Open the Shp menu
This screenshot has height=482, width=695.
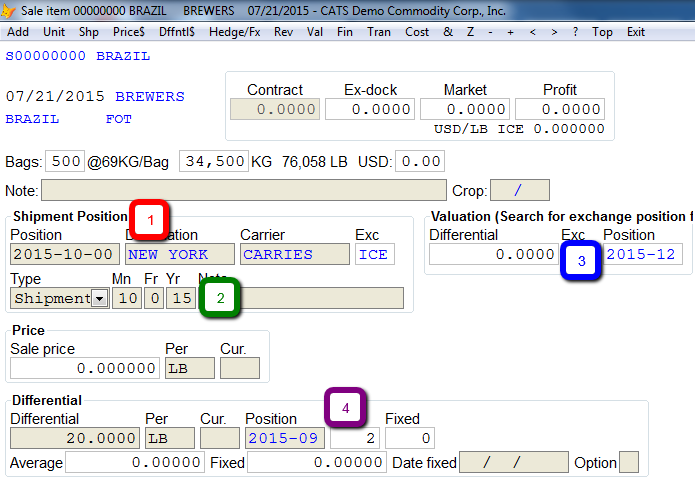89,32
